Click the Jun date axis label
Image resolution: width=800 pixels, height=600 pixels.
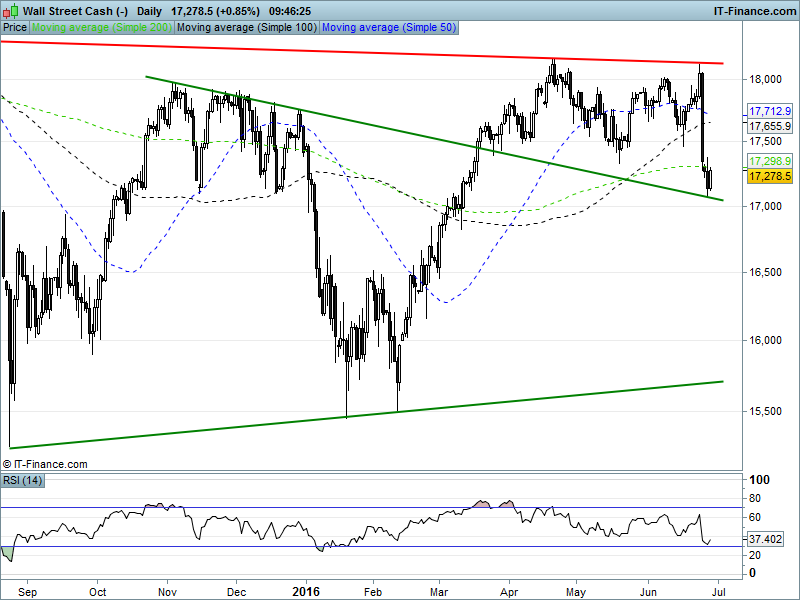(x=648, y=592)
